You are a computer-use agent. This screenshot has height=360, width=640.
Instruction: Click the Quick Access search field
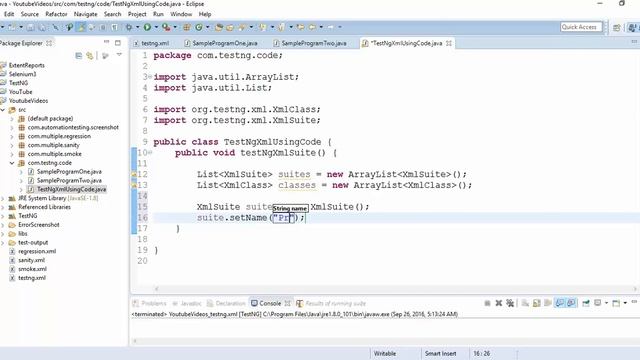pos(581,27)
